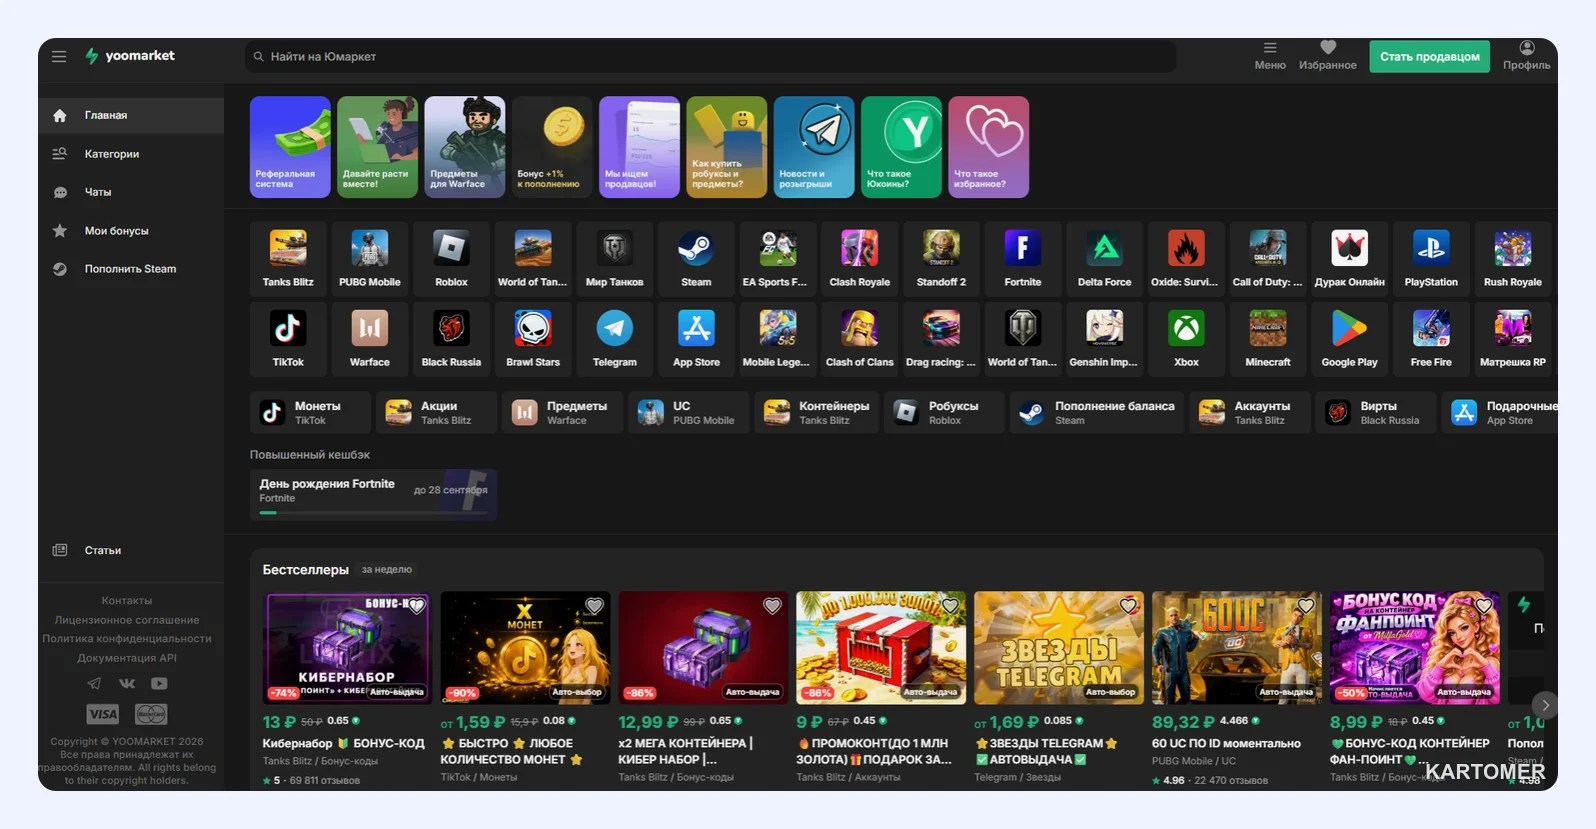Toggle favorite heart on TikTok монет card
This screenshot has height=829, width=1596.
point(595,606)
